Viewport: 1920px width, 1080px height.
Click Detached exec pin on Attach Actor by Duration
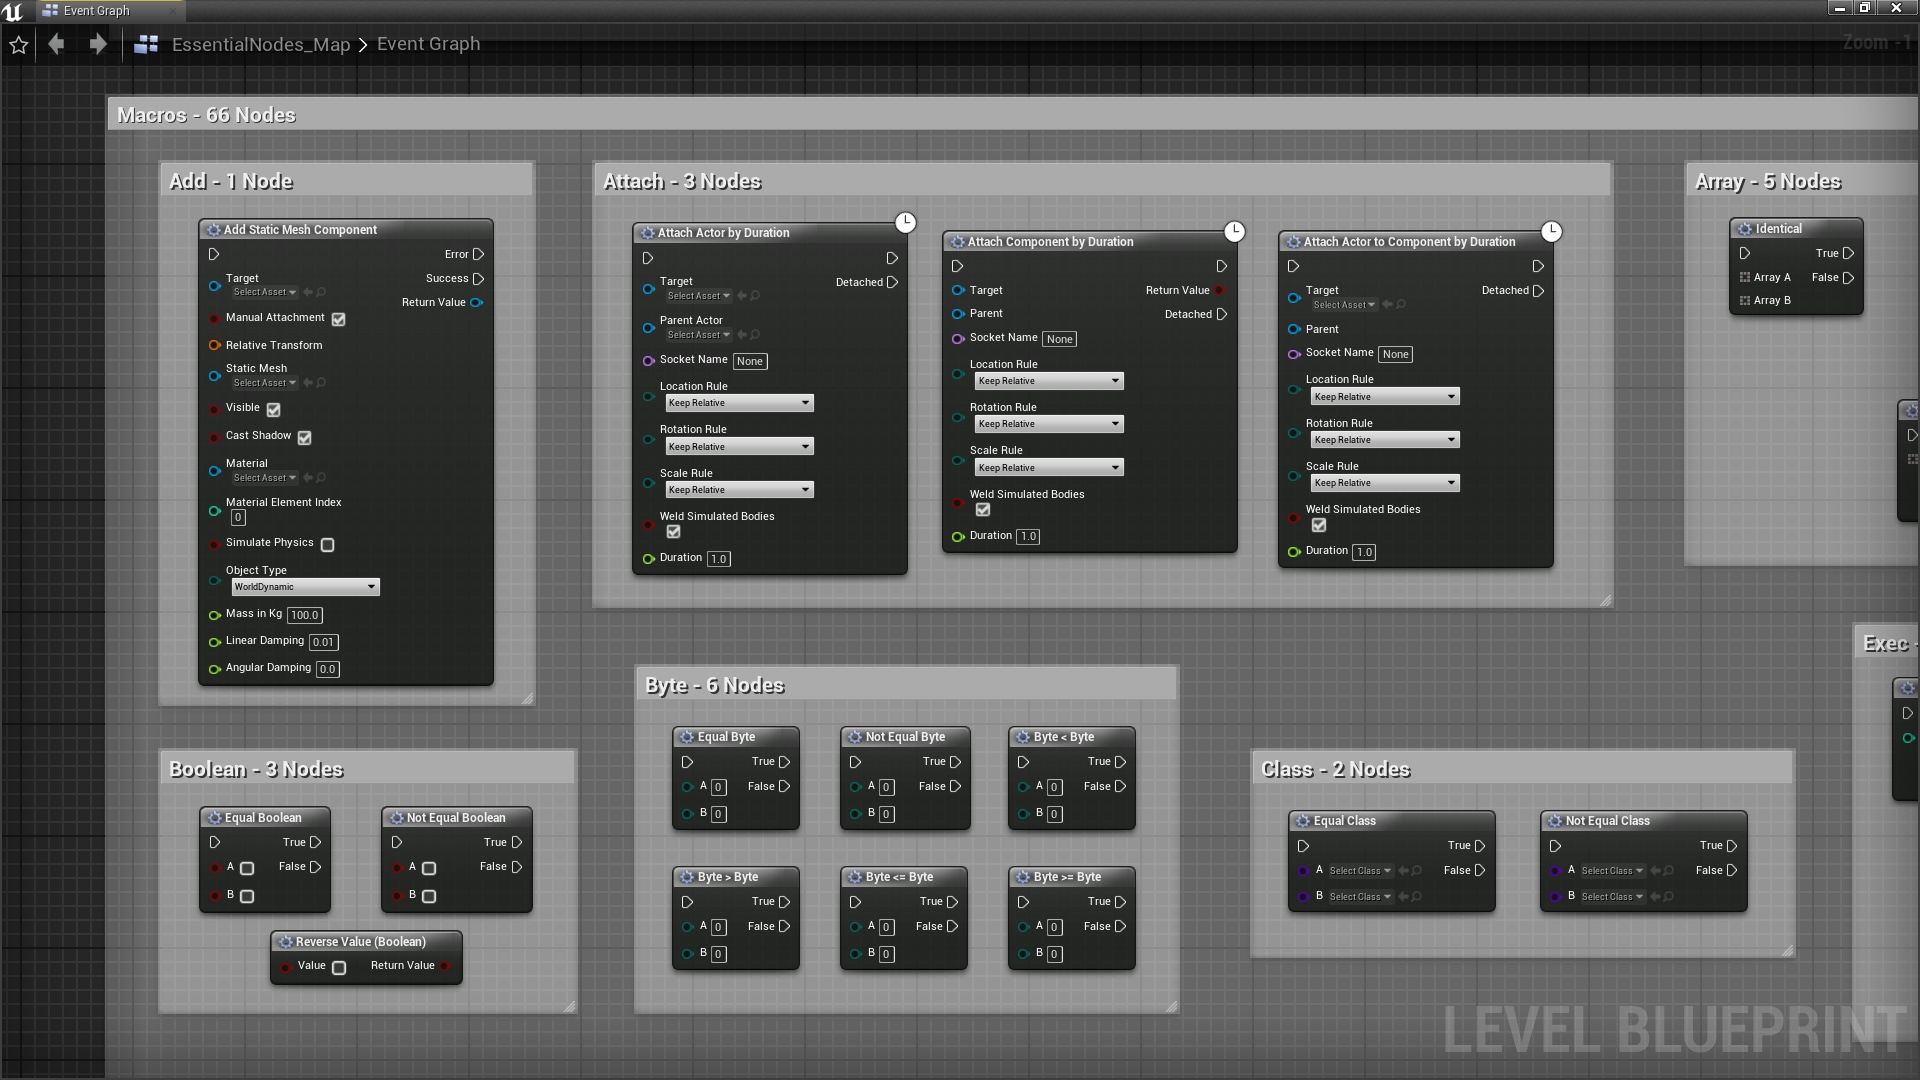point(892,282)
